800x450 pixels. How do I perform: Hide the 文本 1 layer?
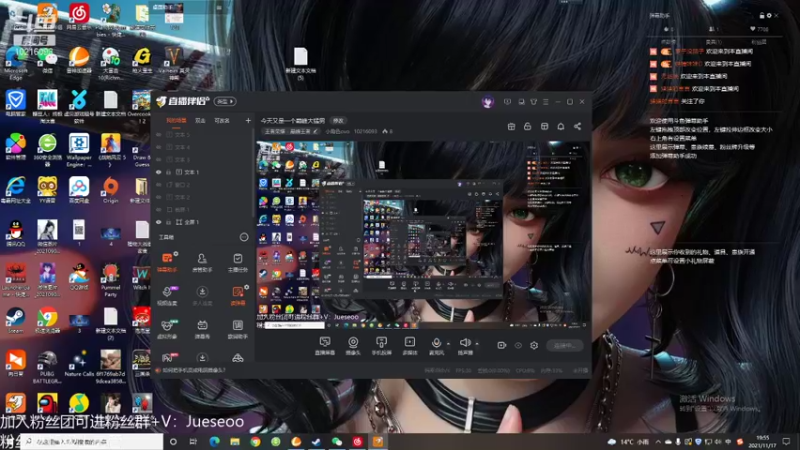159,172
